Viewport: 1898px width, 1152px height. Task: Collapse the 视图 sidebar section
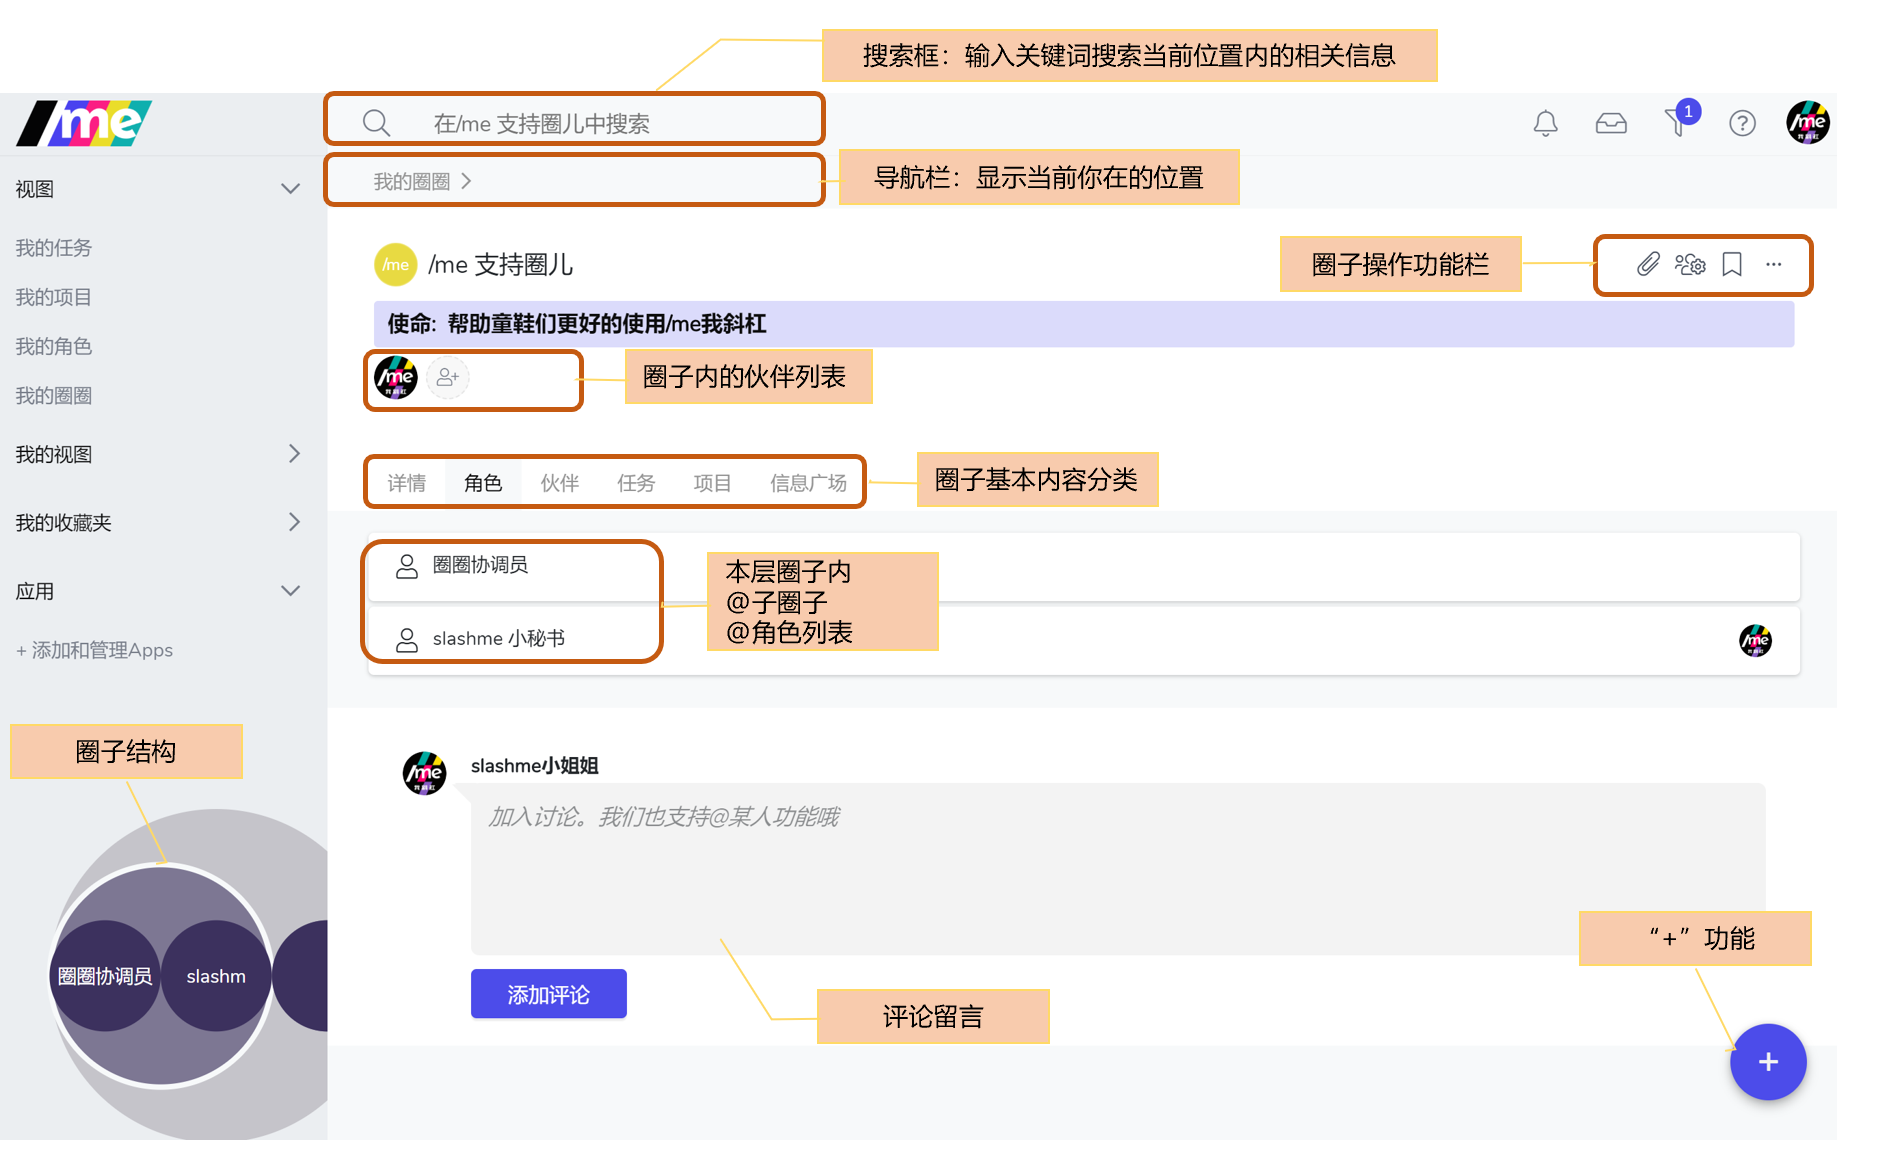point(290,189)
